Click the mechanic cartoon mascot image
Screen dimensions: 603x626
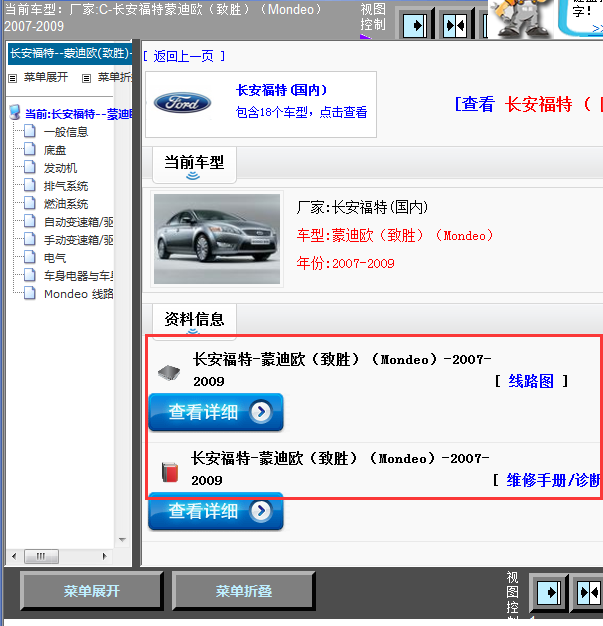[520, 18]
